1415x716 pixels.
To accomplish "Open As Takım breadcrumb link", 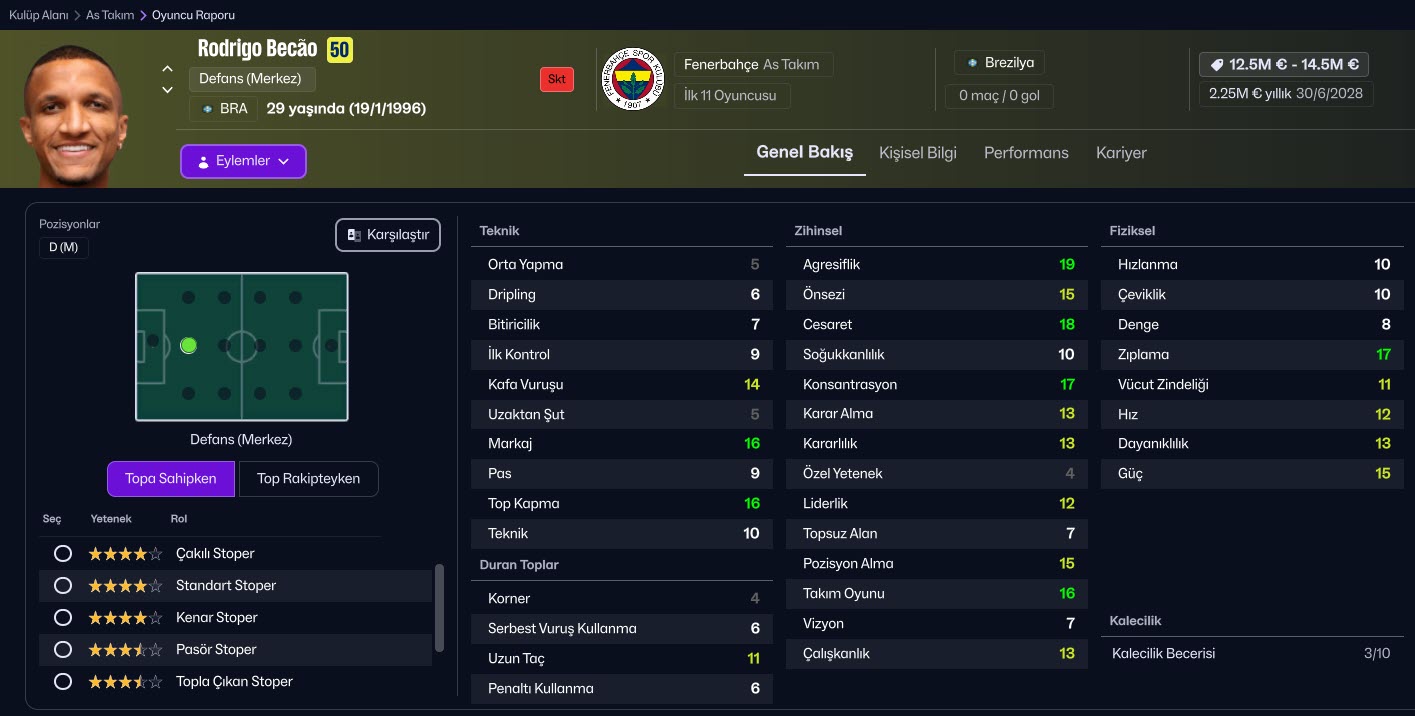I will [110, 15].
